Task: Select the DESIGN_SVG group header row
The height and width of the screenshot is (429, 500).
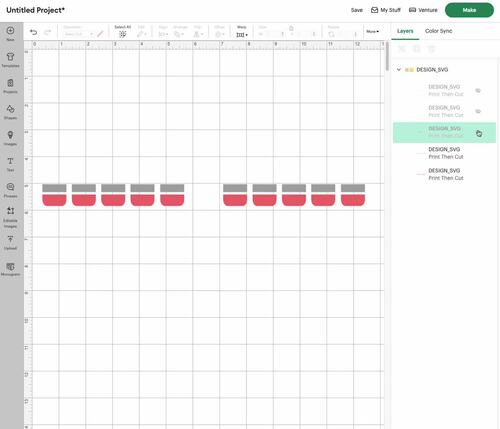Action: click(444, 70)
